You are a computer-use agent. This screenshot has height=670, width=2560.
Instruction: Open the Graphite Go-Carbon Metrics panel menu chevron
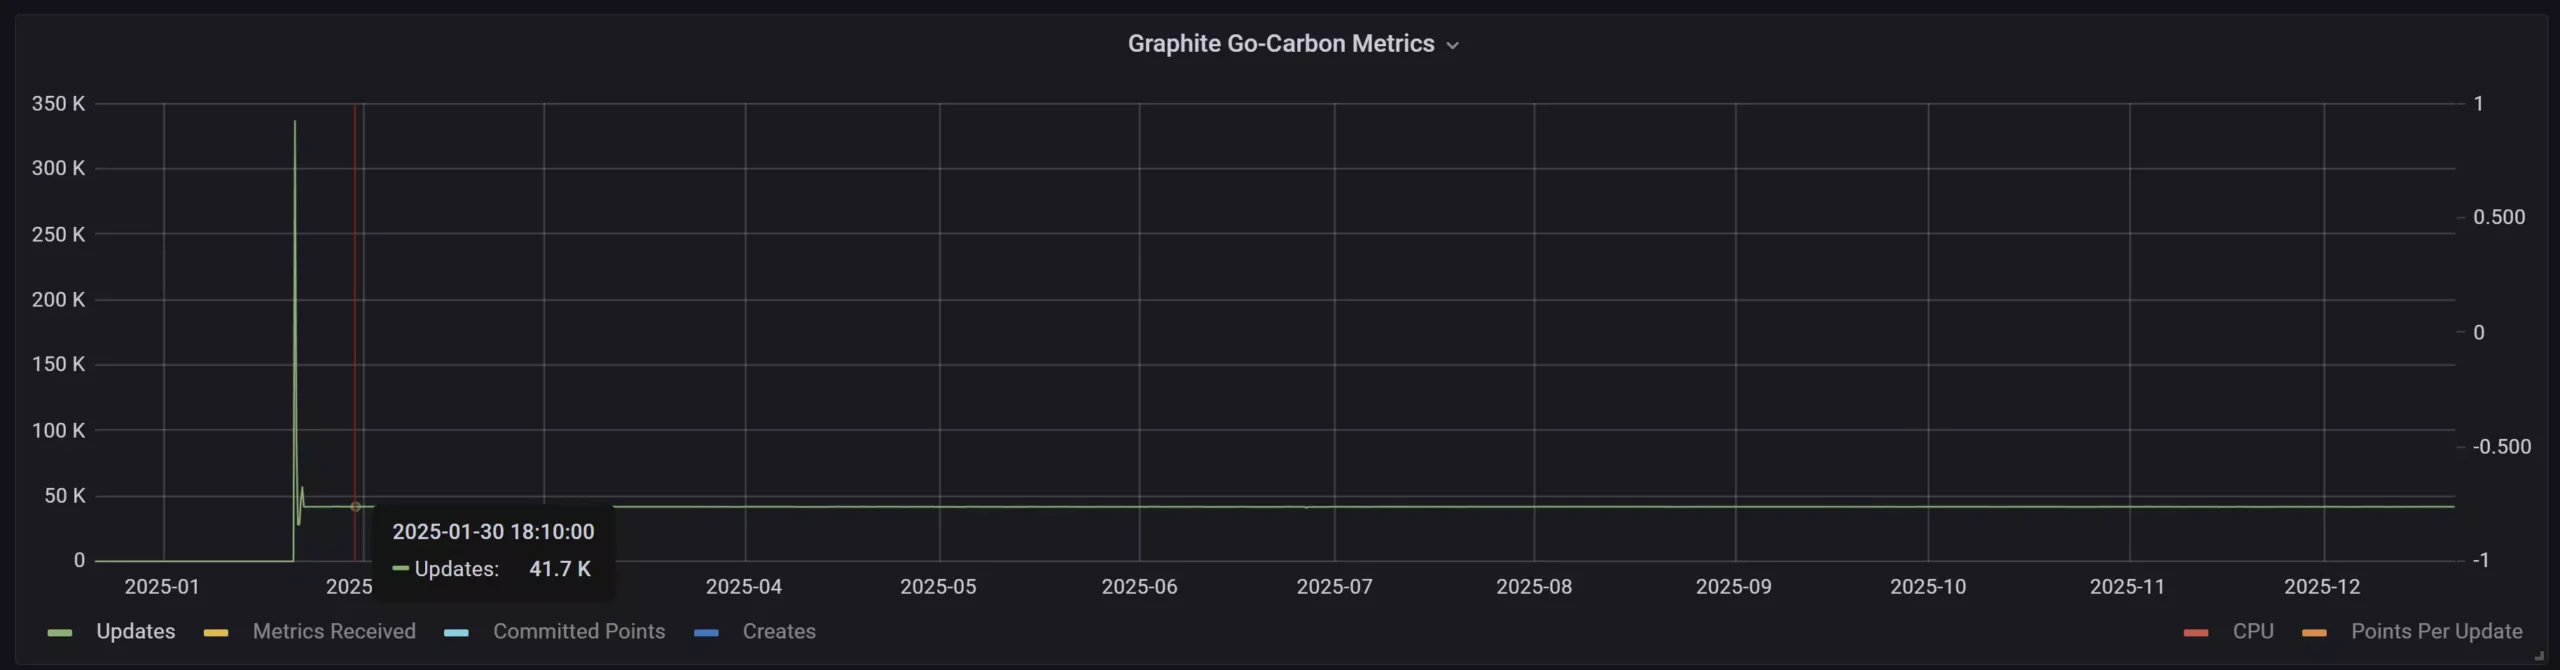click(1452, 46)
